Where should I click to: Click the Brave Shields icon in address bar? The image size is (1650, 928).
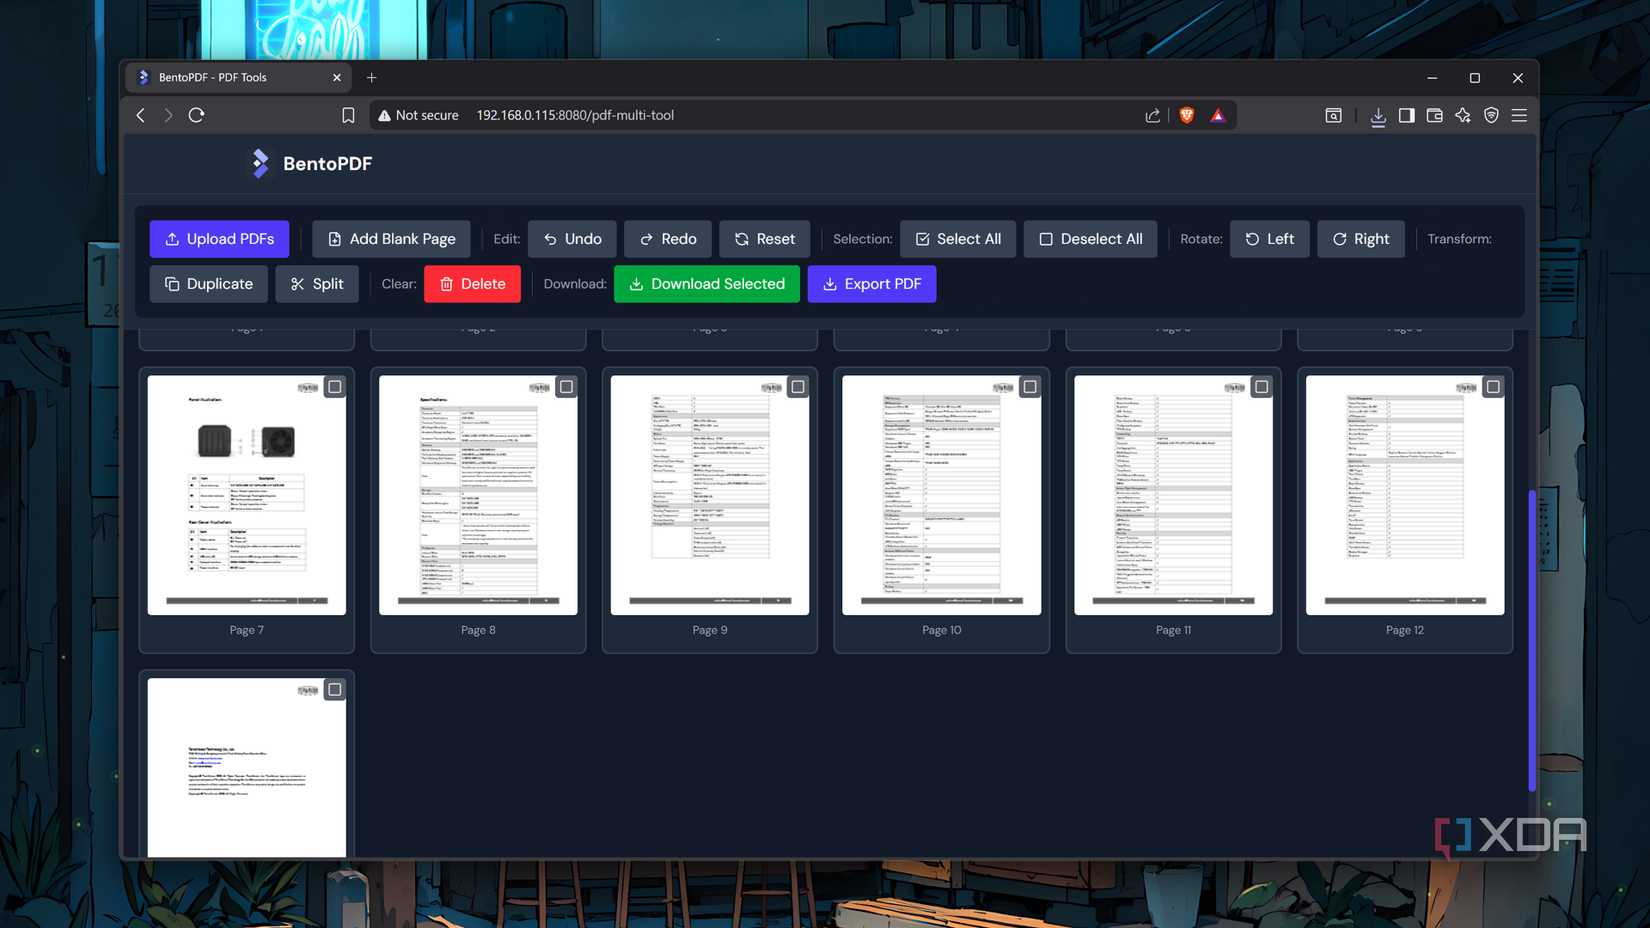coord(1185,115)
